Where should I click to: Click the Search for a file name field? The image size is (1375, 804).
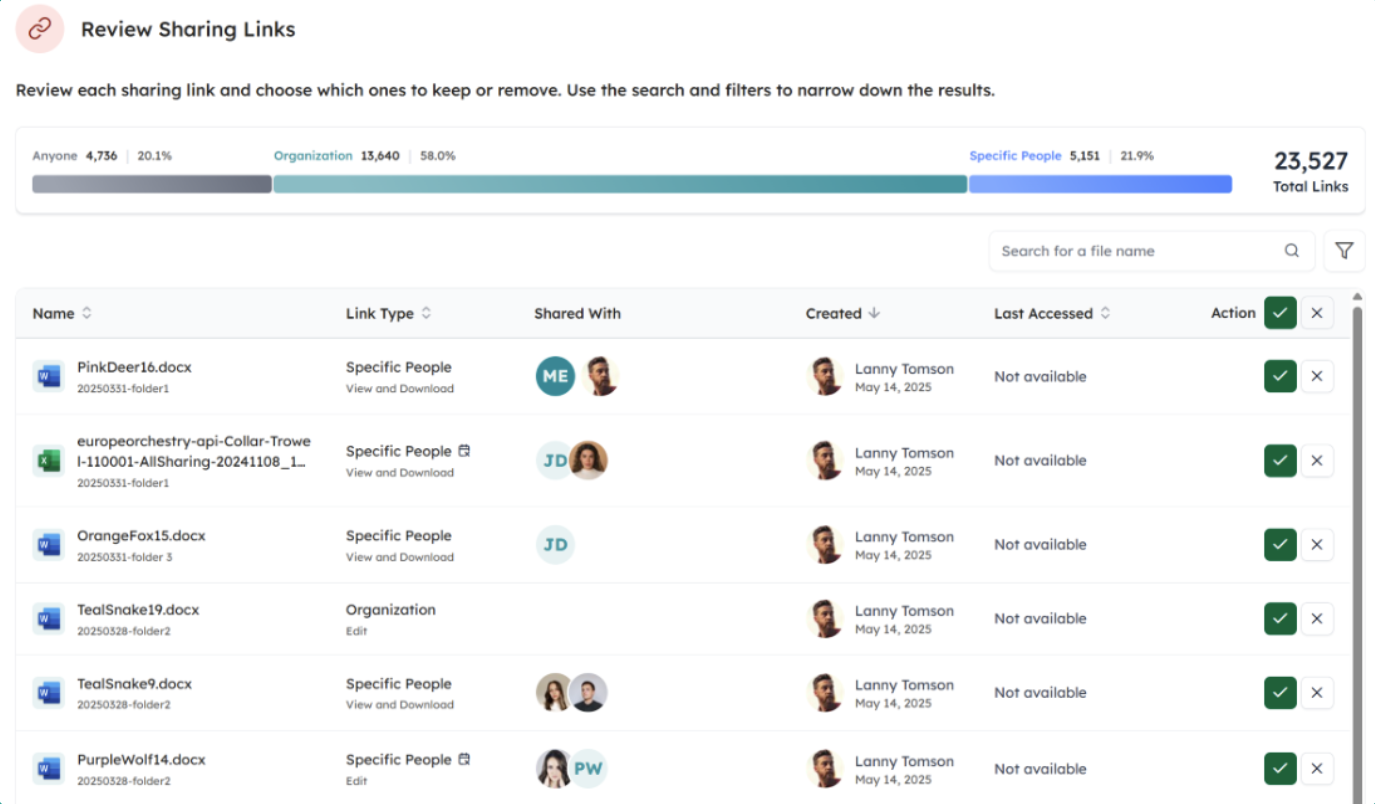pyautogui.click(x=1152, y=251)
